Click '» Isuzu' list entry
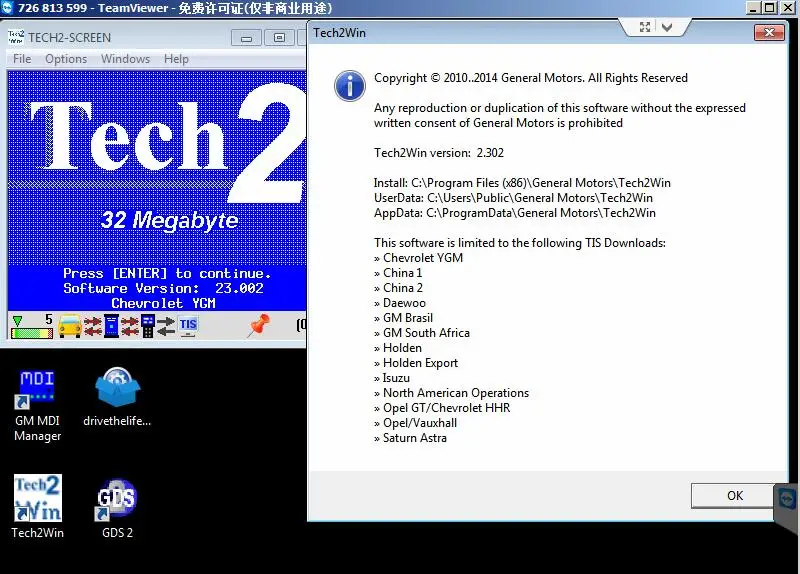 tap(392, 378)
